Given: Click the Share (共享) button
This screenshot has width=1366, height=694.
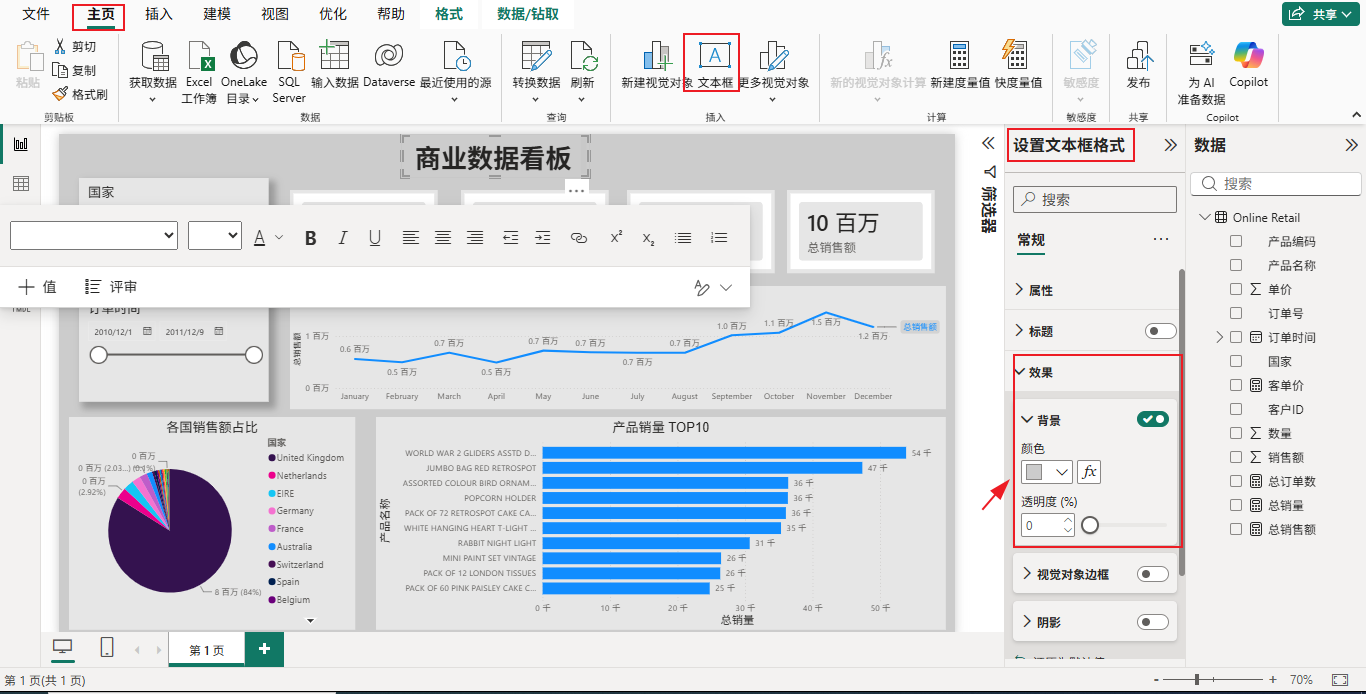Looking at the screenshot, I should tap(1320, 14).
